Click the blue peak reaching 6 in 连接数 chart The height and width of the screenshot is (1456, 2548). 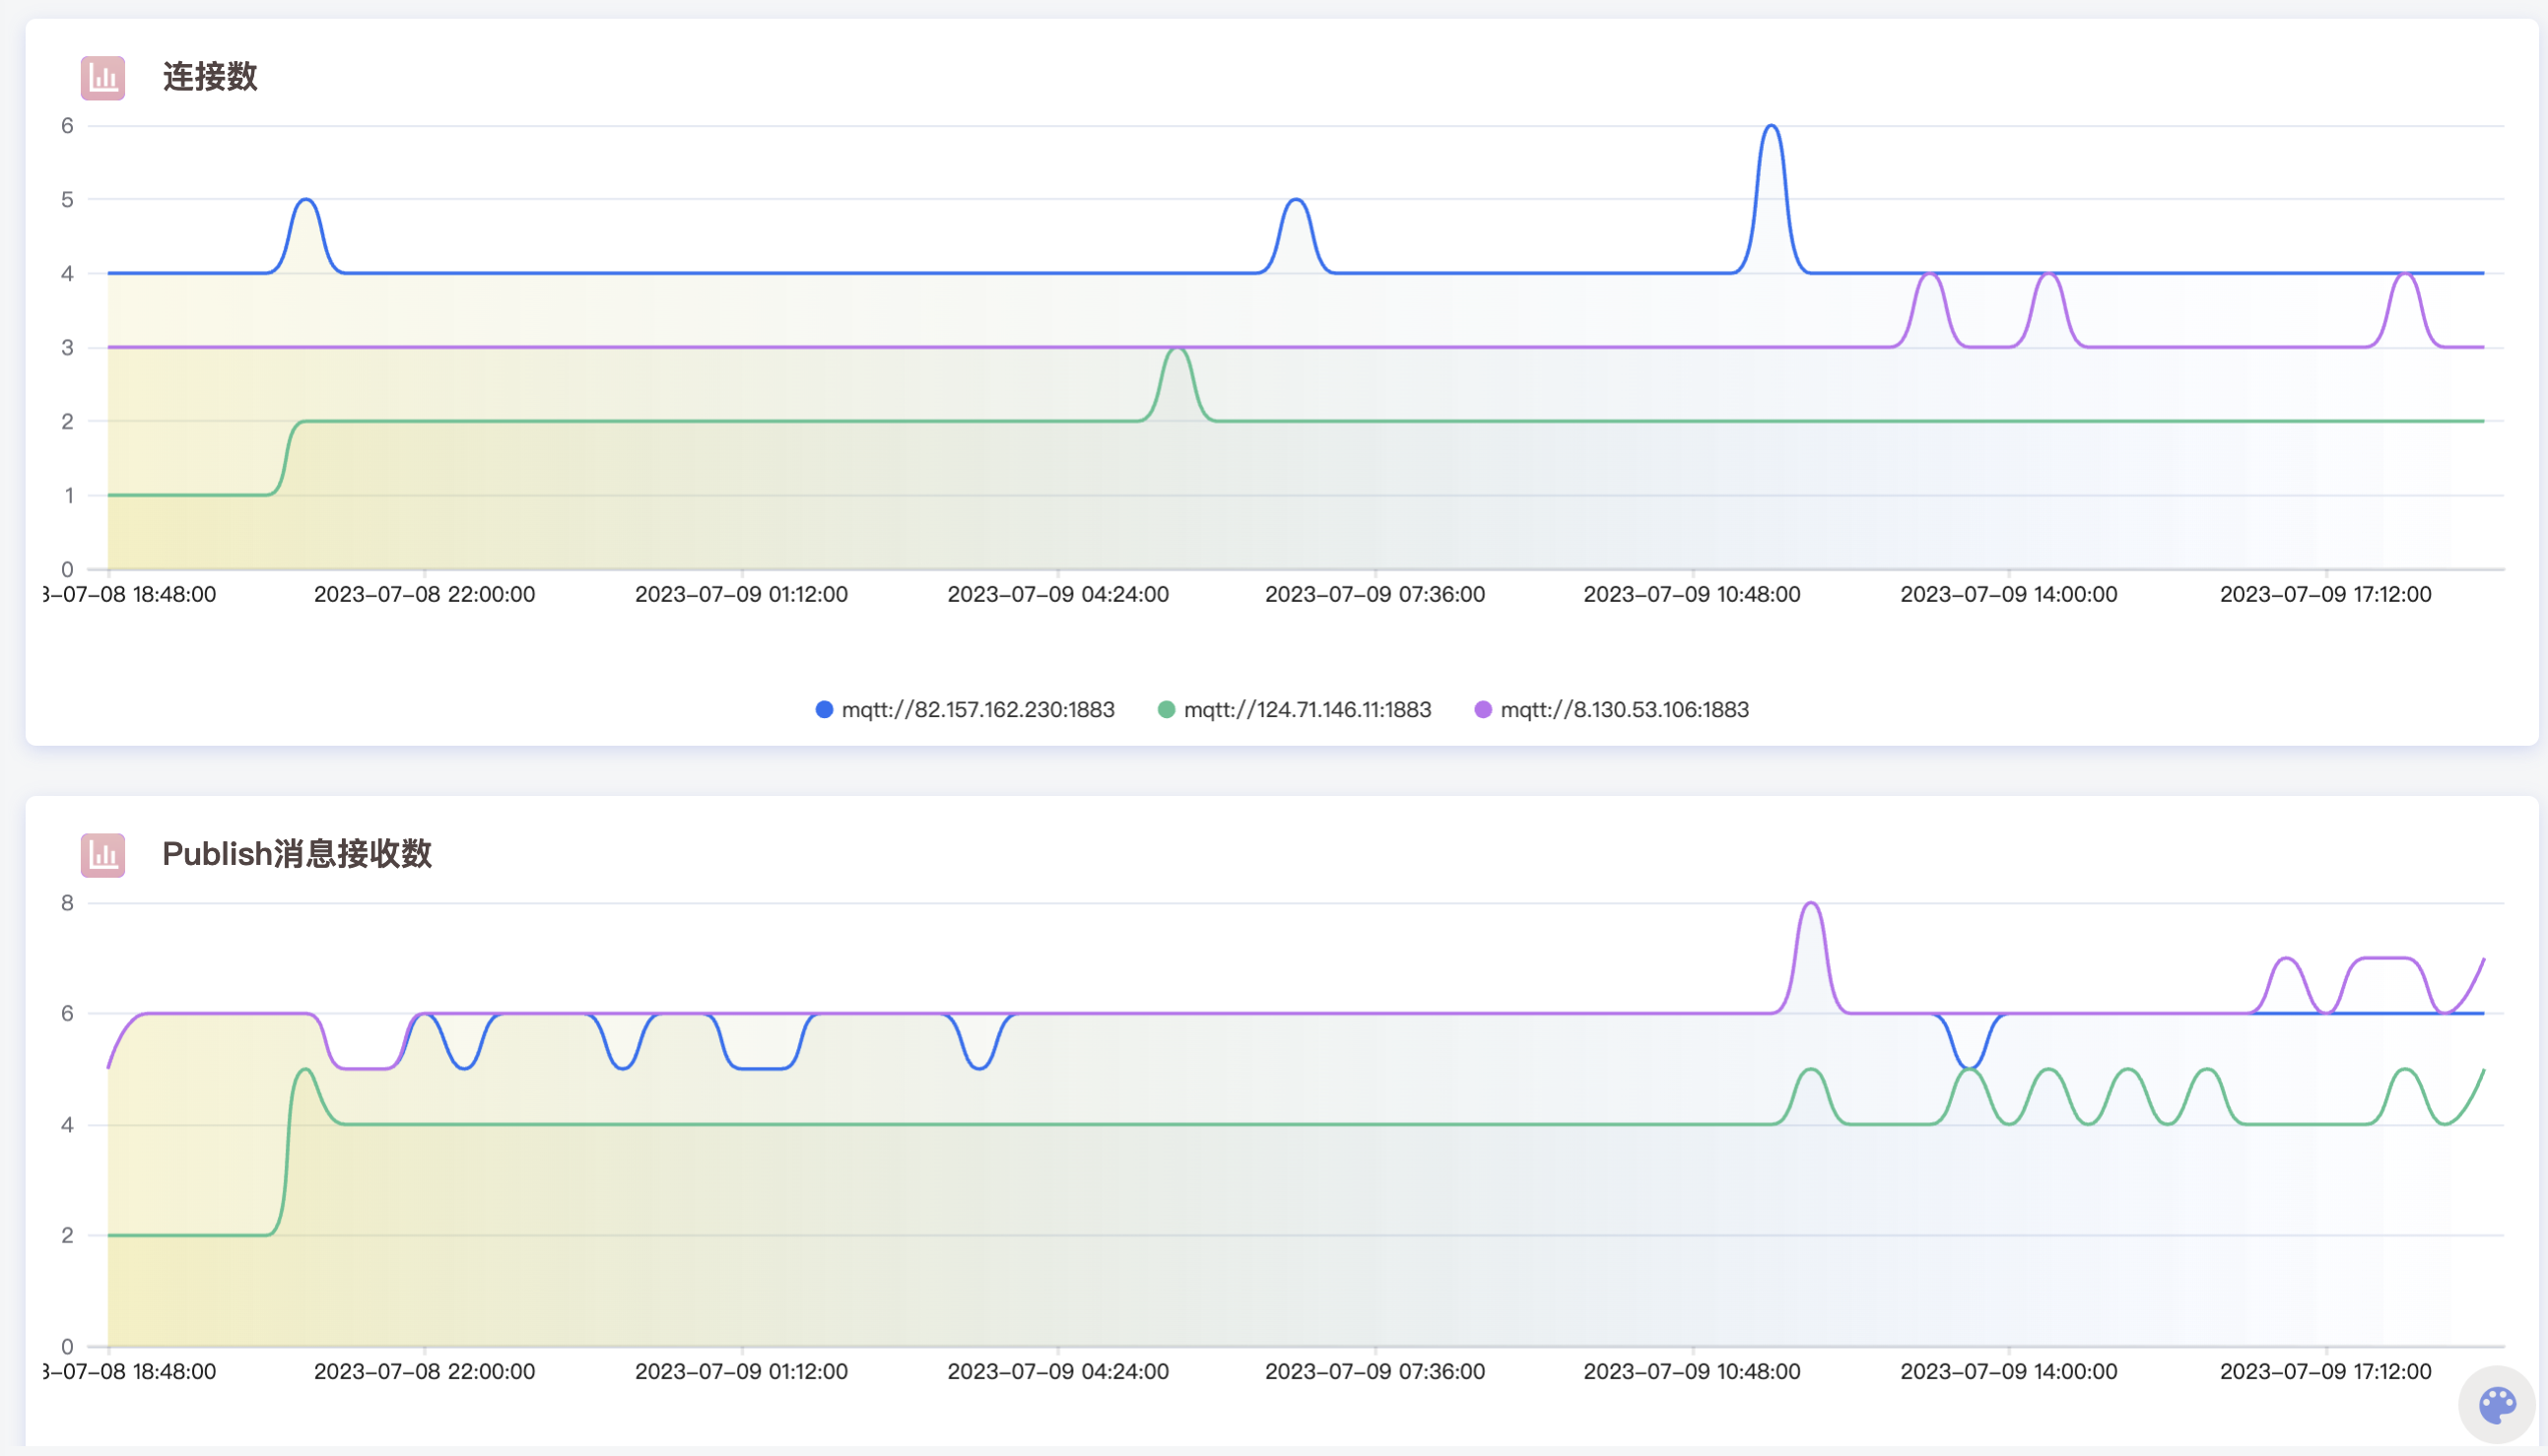pos(1771,127)
